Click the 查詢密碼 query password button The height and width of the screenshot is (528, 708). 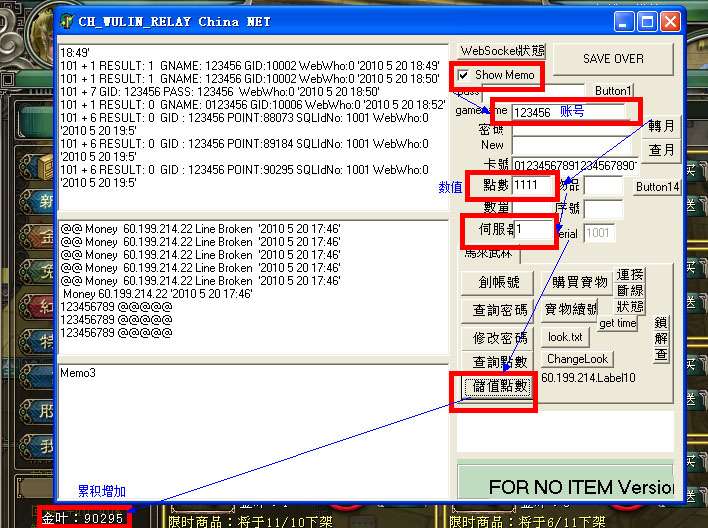tap(500, 311)
